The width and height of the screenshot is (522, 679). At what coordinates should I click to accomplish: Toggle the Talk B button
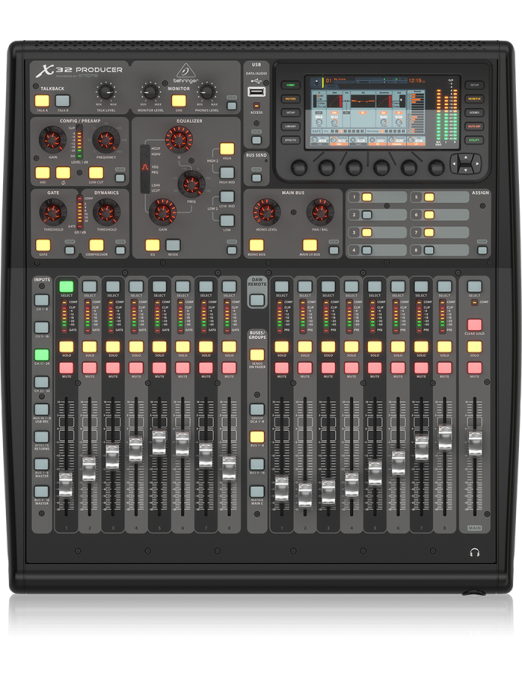tap(63, 101)
